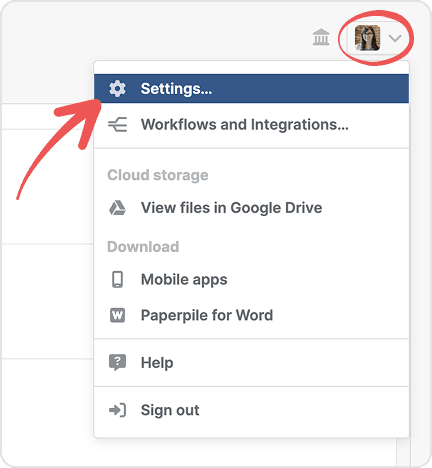Click the Settings gear icon

[117, 89]
